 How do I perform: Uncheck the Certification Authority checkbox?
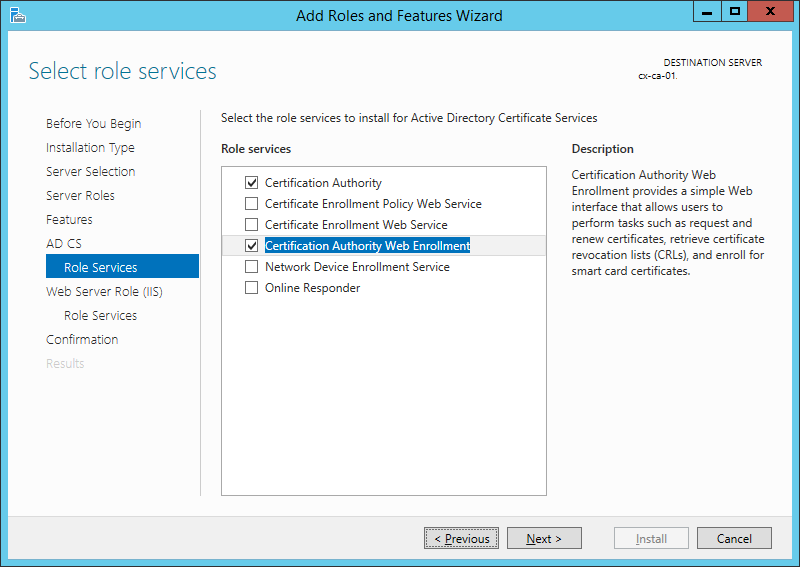pos(251,183)
